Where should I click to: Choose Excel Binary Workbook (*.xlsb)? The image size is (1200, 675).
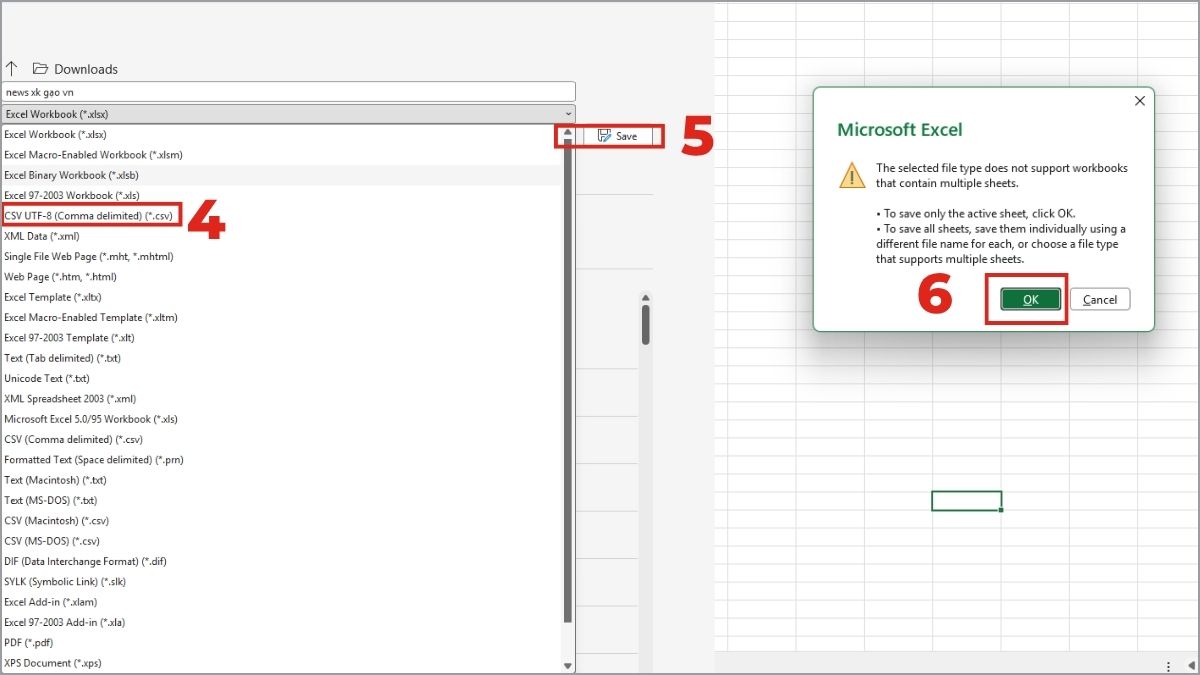tap(280, 175)
